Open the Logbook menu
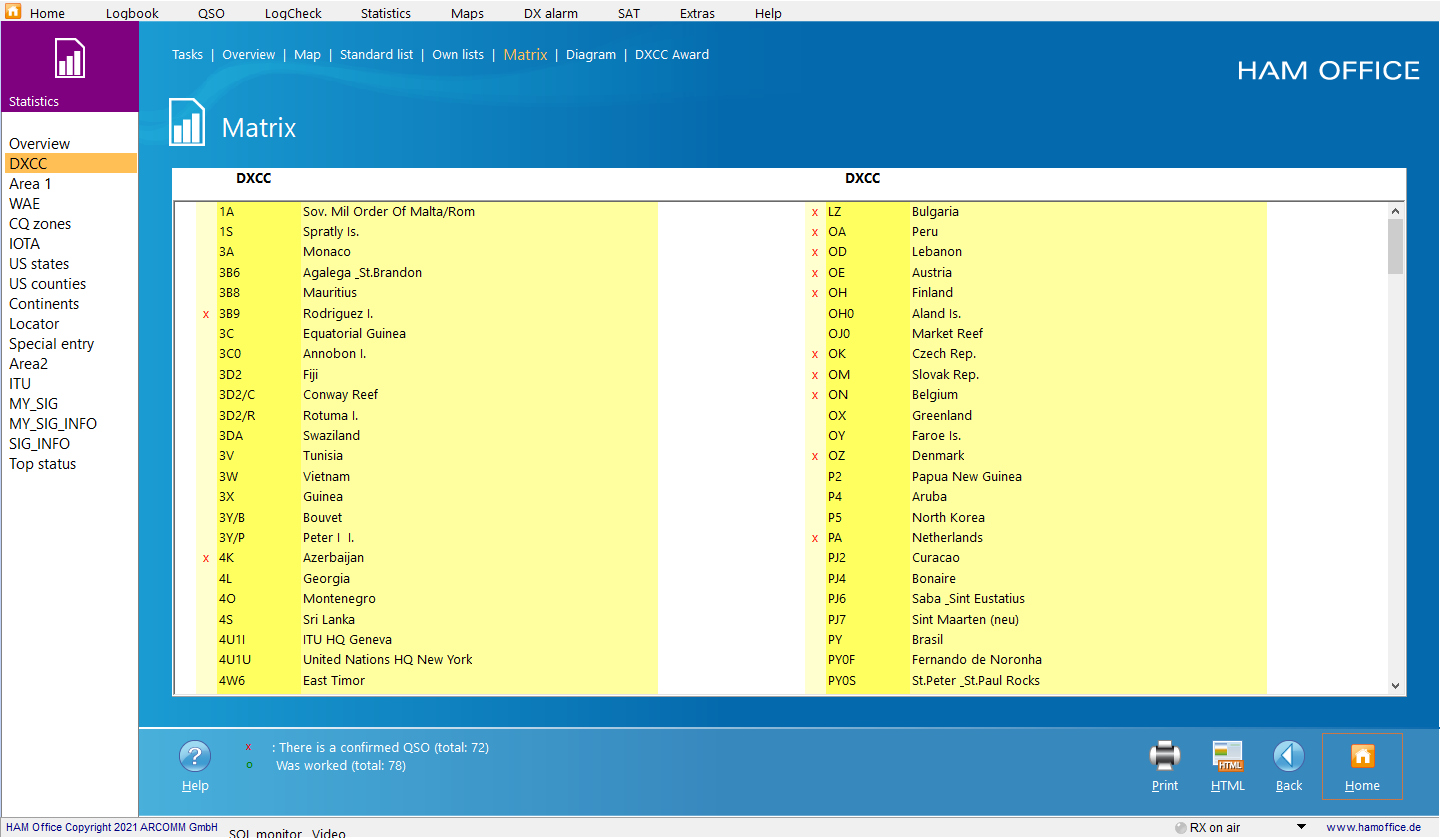The height and width of the screenshot is (838, 1440). [x=131, y=13]
